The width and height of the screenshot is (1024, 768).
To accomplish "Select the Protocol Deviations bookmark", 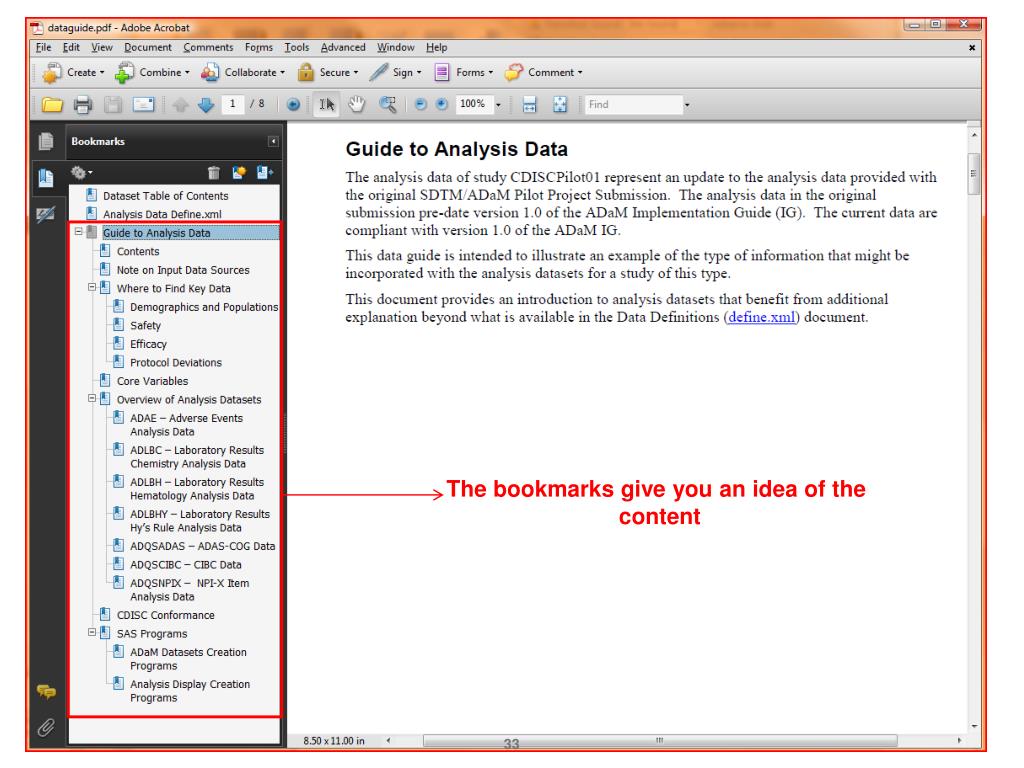I will (x=176, y=362).
